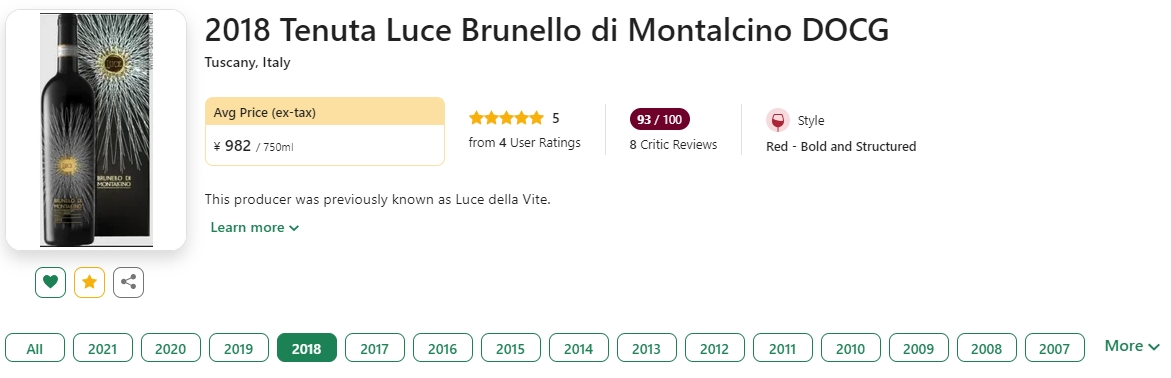Click the five-star user rating stars

pyautogui.click(x=506, y=118)
